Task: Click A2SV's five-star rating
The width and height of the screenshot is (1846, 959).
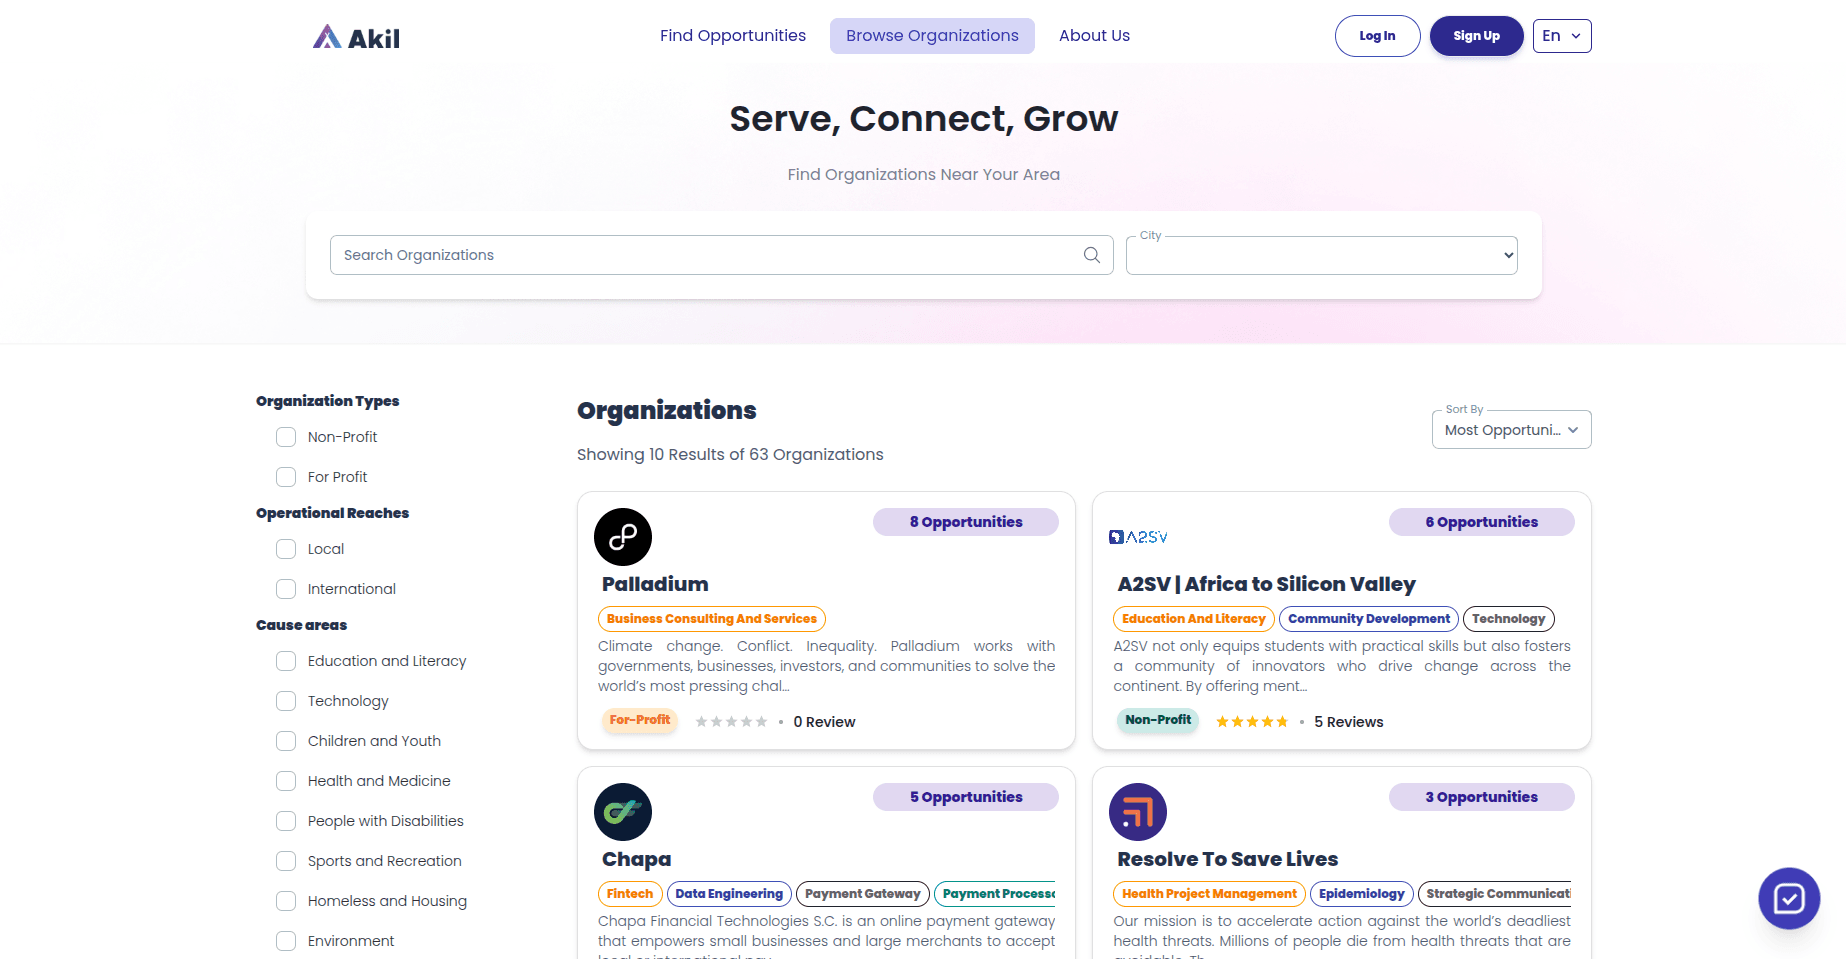Action: pyautogui.click(x=1252, y=722)
